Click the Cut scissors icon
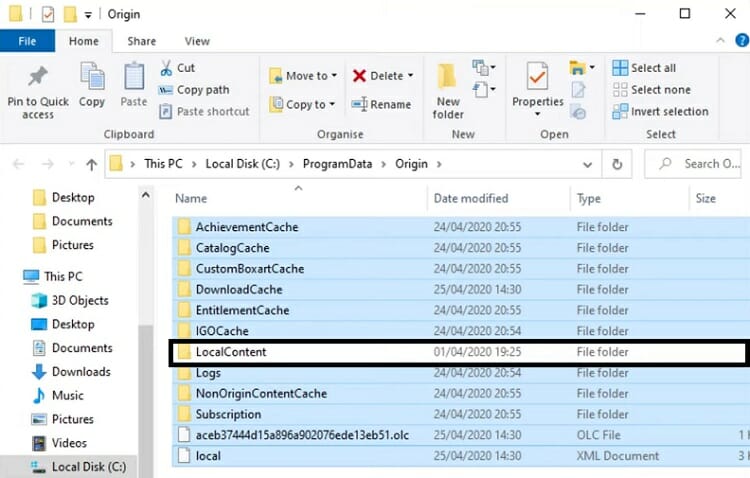The height and width of the screenshot is (478, 750). click(166, 68)
